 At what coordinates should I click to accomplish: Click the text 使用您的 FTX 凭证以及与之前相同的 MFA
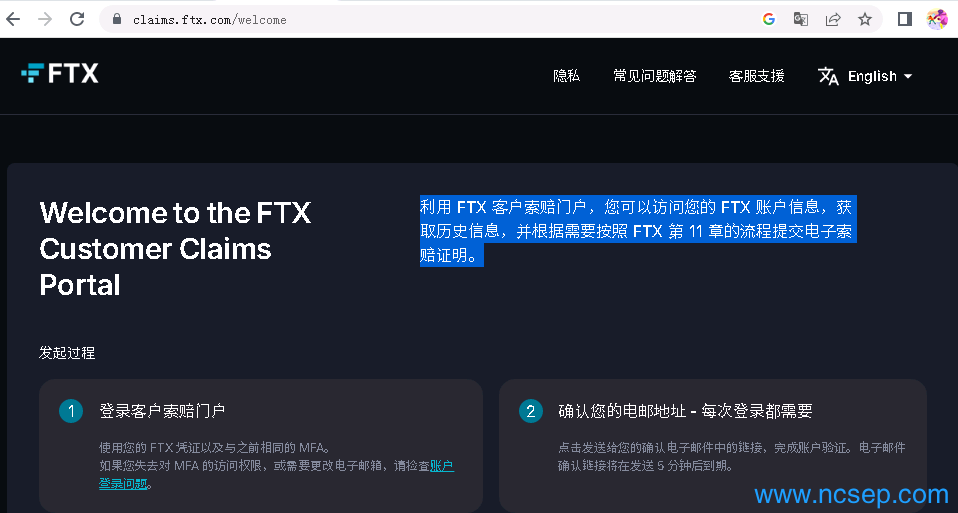(216, 448)
